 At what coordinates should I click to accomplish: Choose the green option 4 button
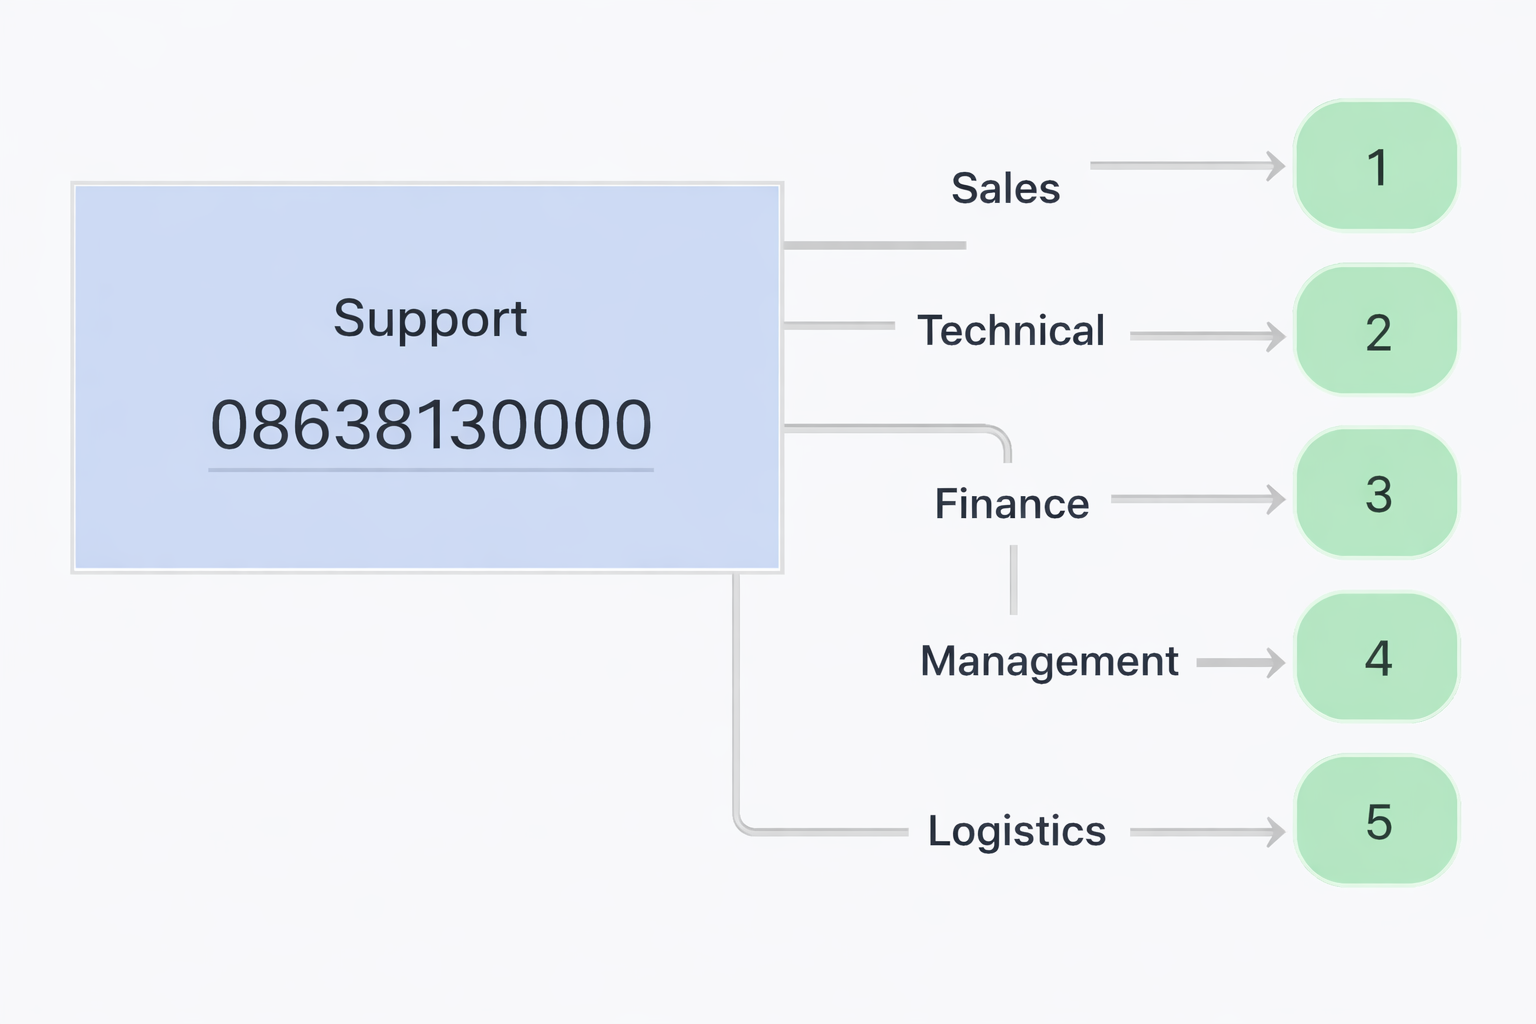(x=1377, y=658)
